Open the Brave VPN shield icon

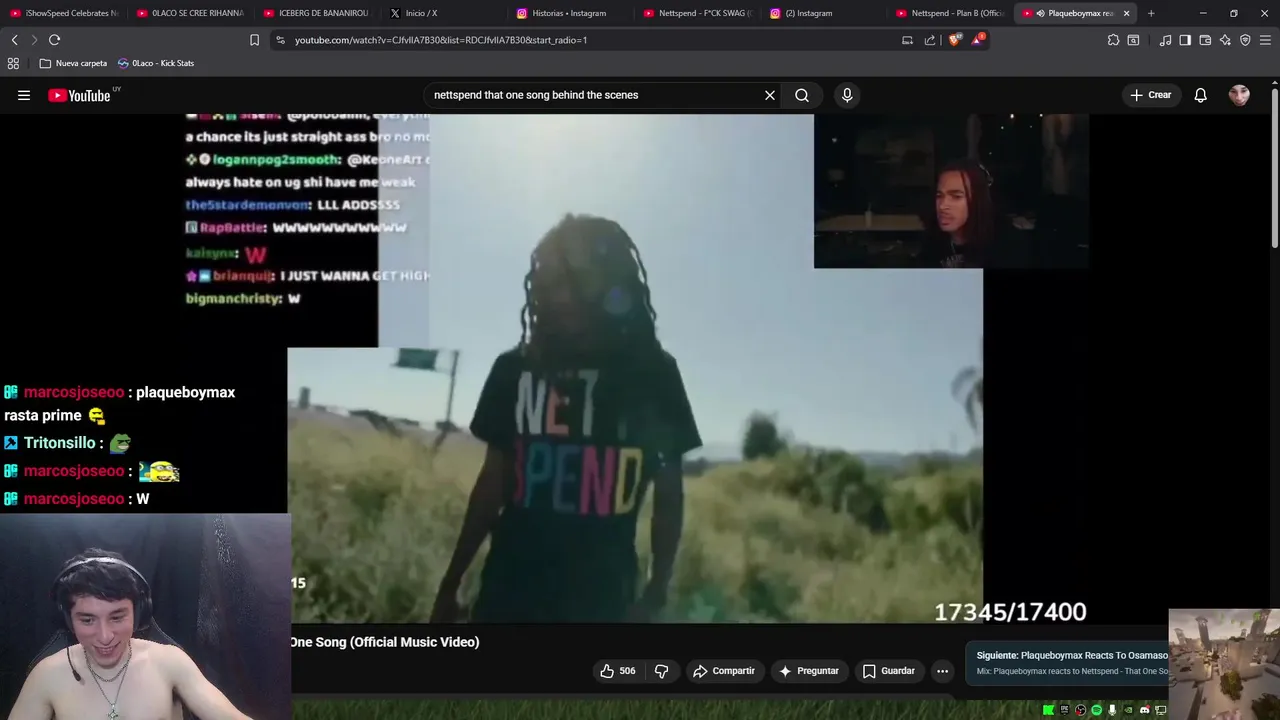1245,40
